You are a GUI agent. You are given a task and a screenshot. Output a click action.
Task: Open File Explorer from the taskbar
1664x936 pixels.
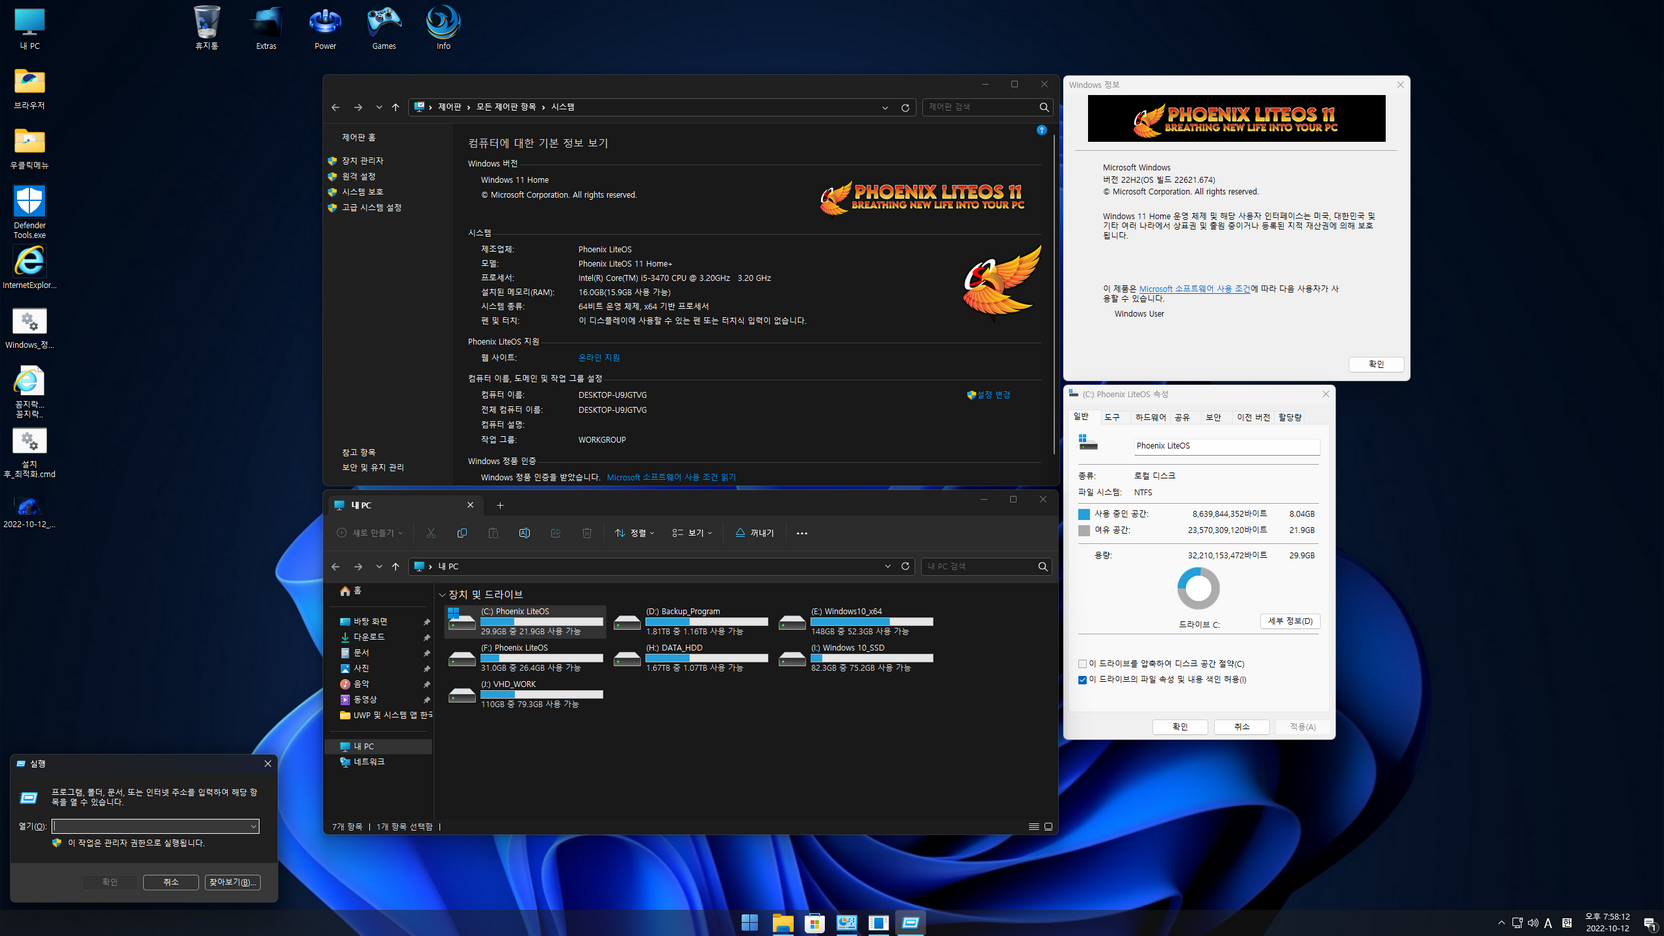point(782,923)
